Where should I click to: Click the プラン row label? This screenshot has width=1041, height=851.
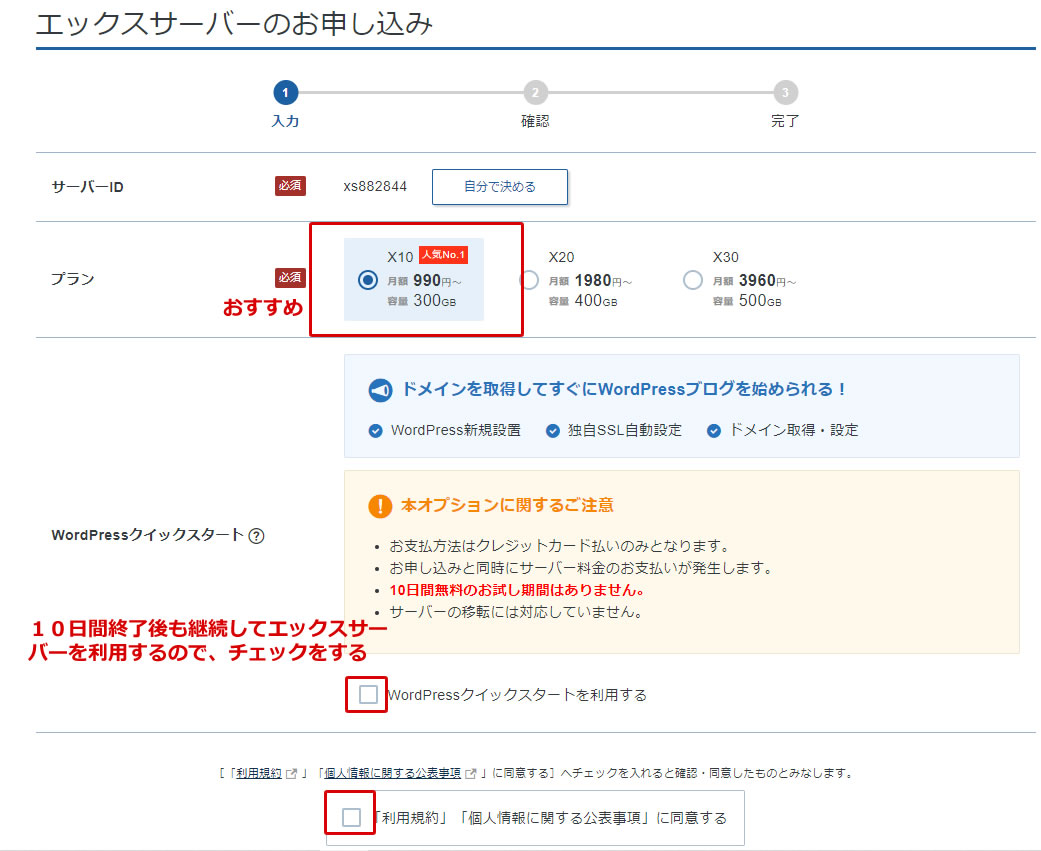pyautogui.click(x=73, y=279)
